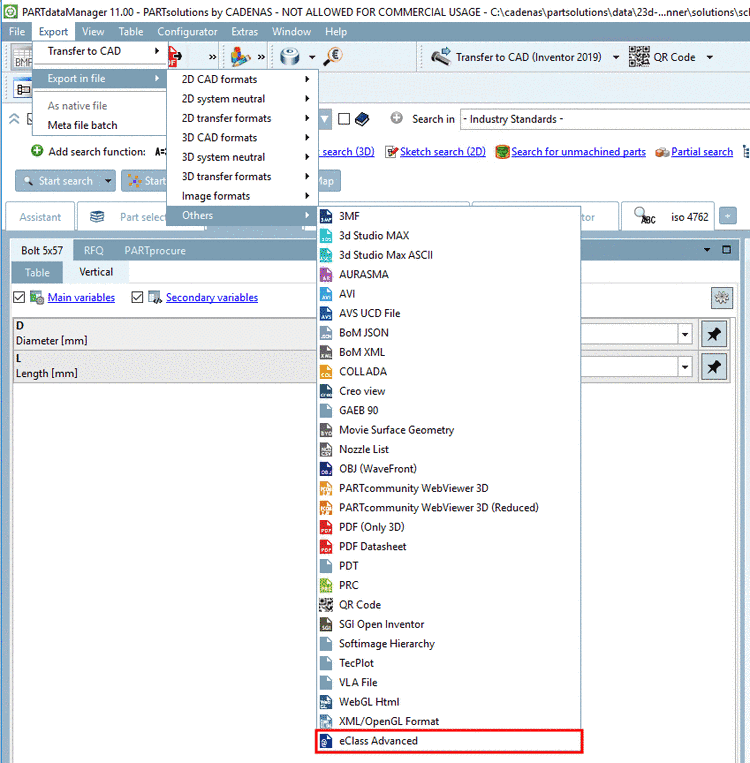This screenshot has width=750, height=763.
Task: Switch to the PARTprocure tab
Action: [155, 250]
